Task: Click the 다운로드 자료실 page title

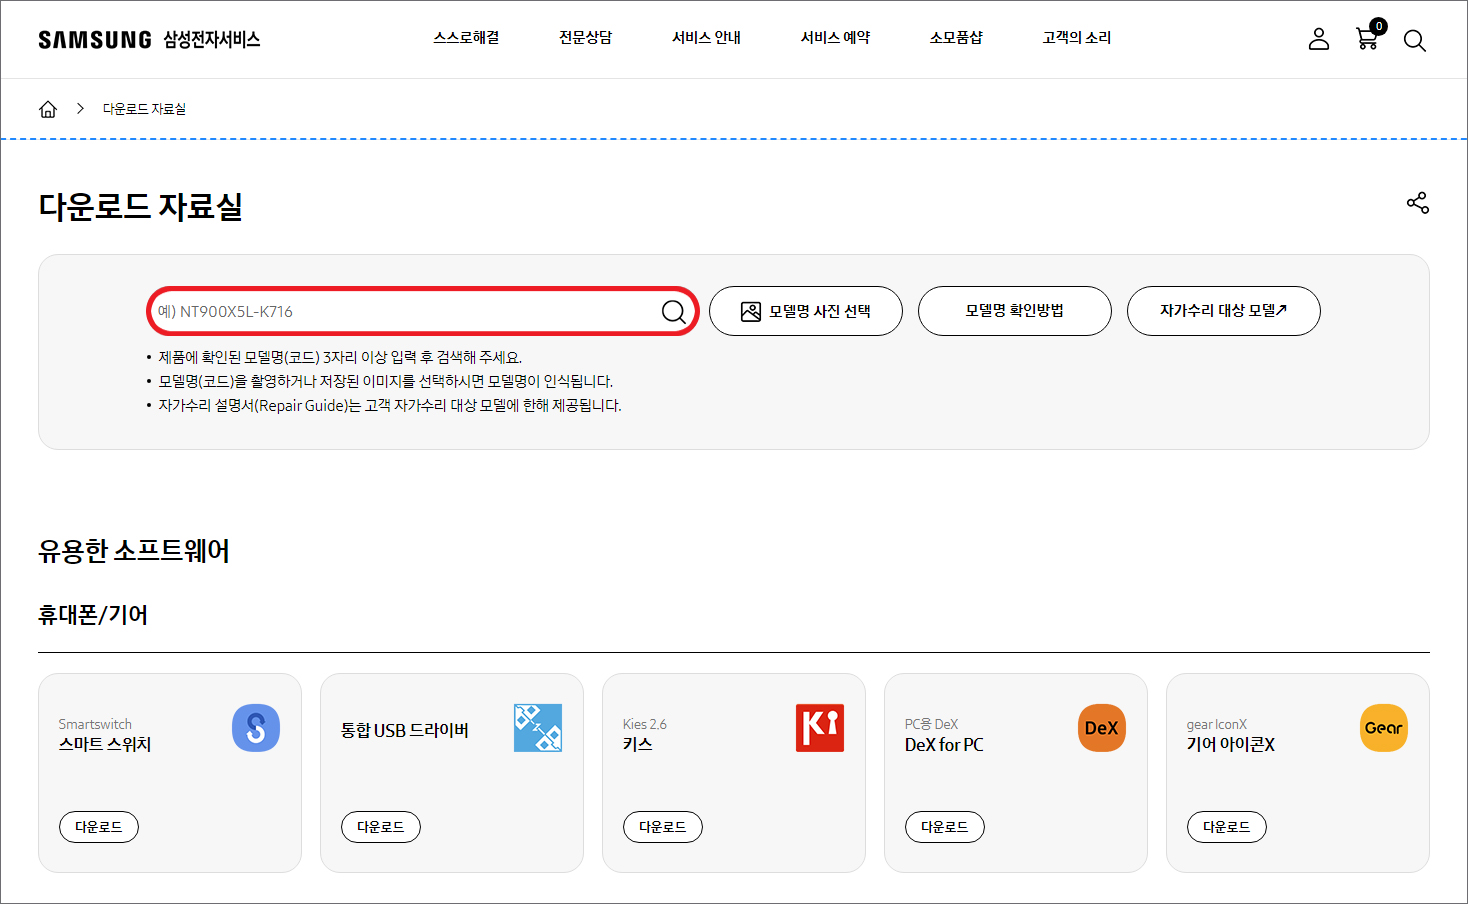Action: (141, 206)
